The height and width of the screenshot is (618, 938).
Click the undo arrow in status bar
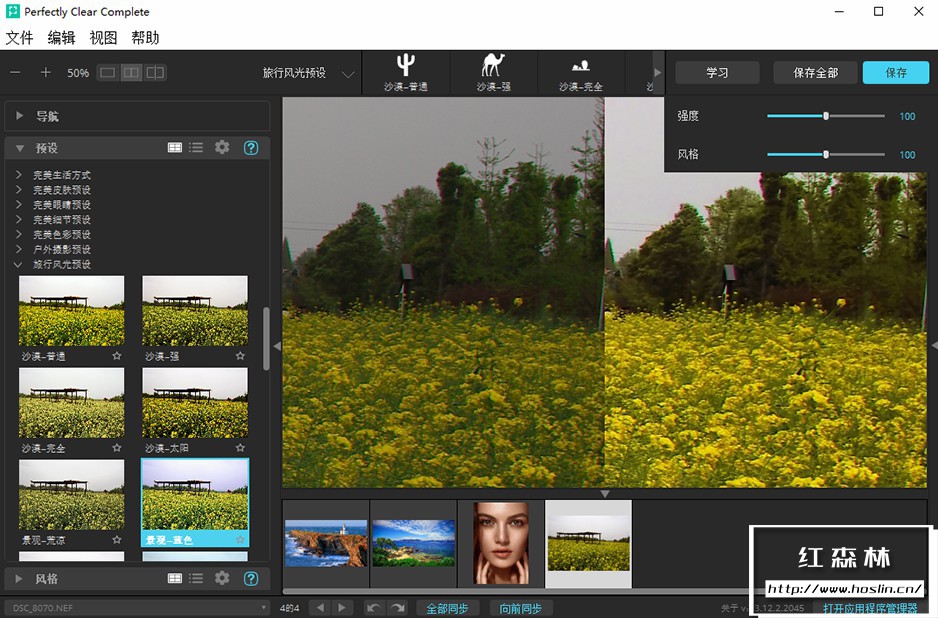click(373, 608)
